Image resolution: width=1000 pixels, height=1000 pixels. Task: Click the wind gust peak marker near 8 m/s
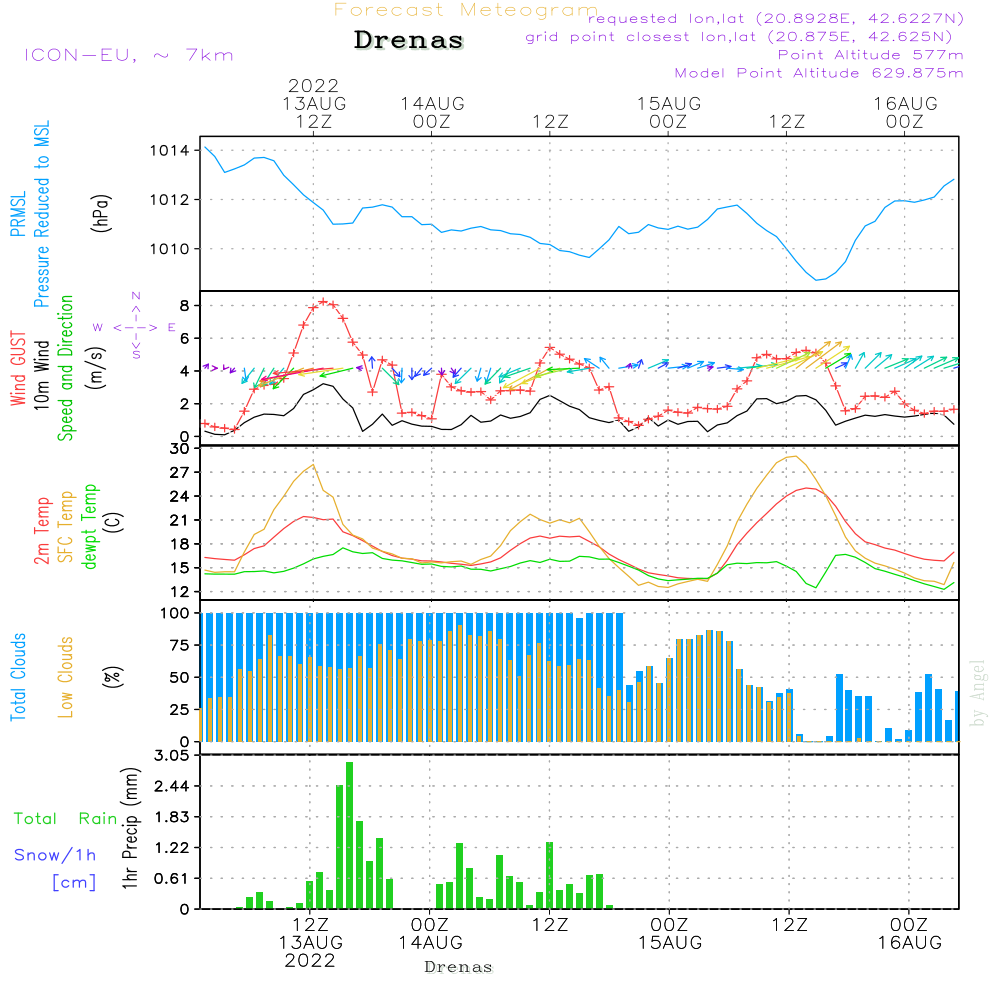tap(323, 301)
